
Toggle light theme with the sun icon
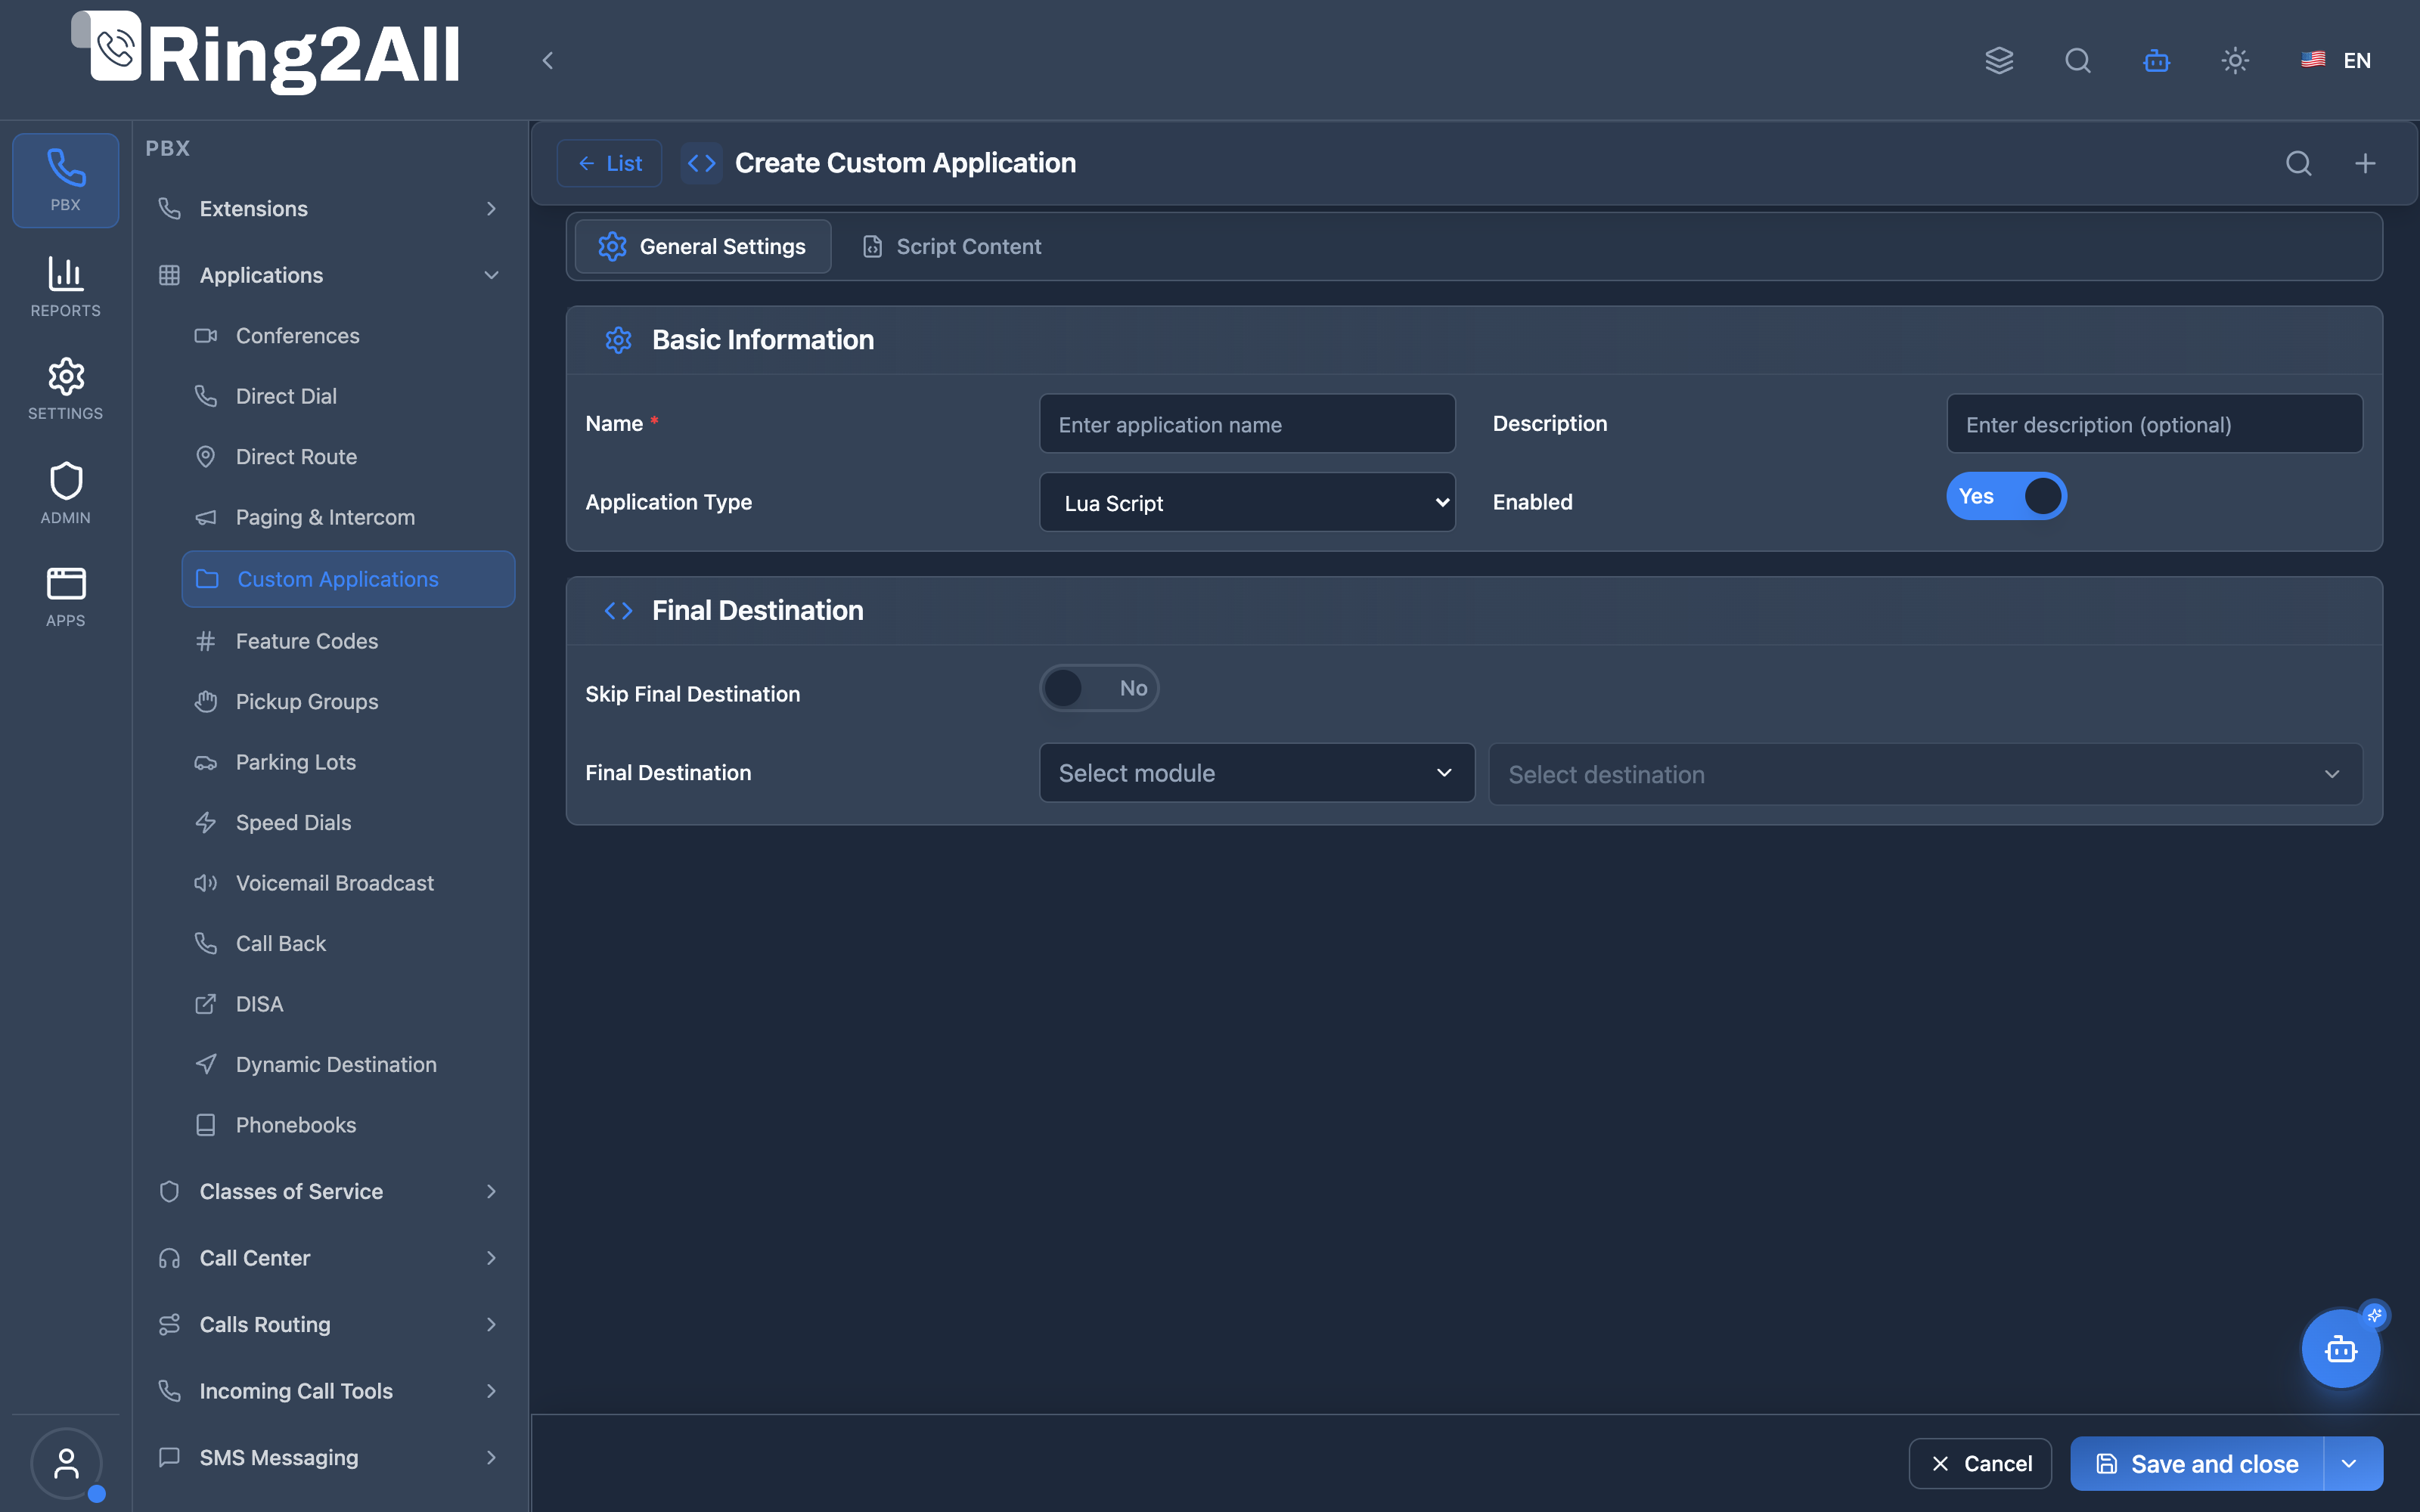coord(2235,60)
